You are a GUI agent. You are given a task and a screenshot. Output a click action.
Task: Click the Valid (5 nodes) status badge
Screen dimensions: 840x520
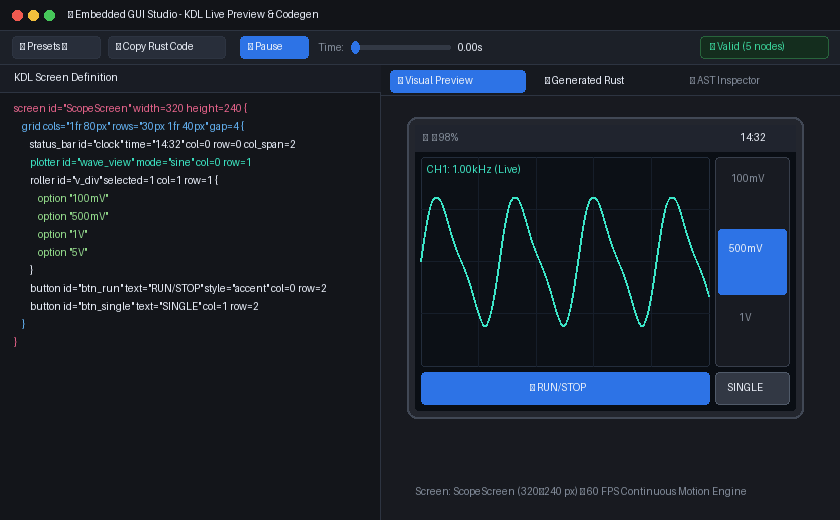click(764, 47)
